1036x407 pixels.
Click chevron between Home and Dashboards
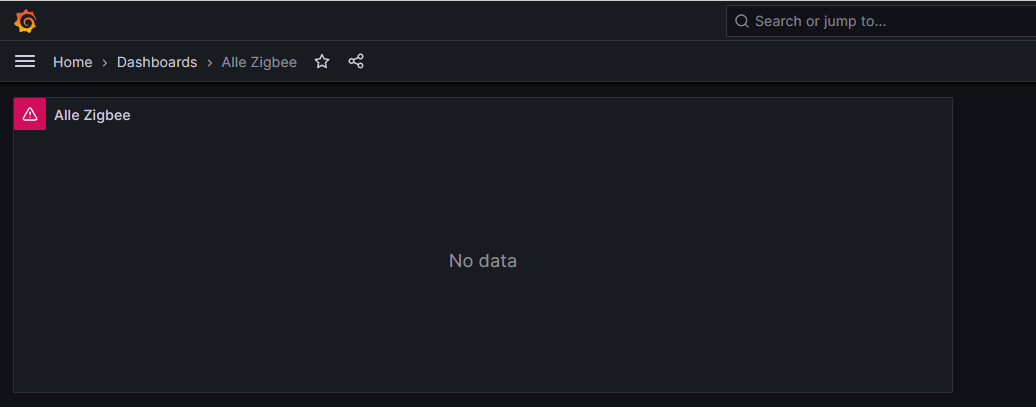pos(105,62)
